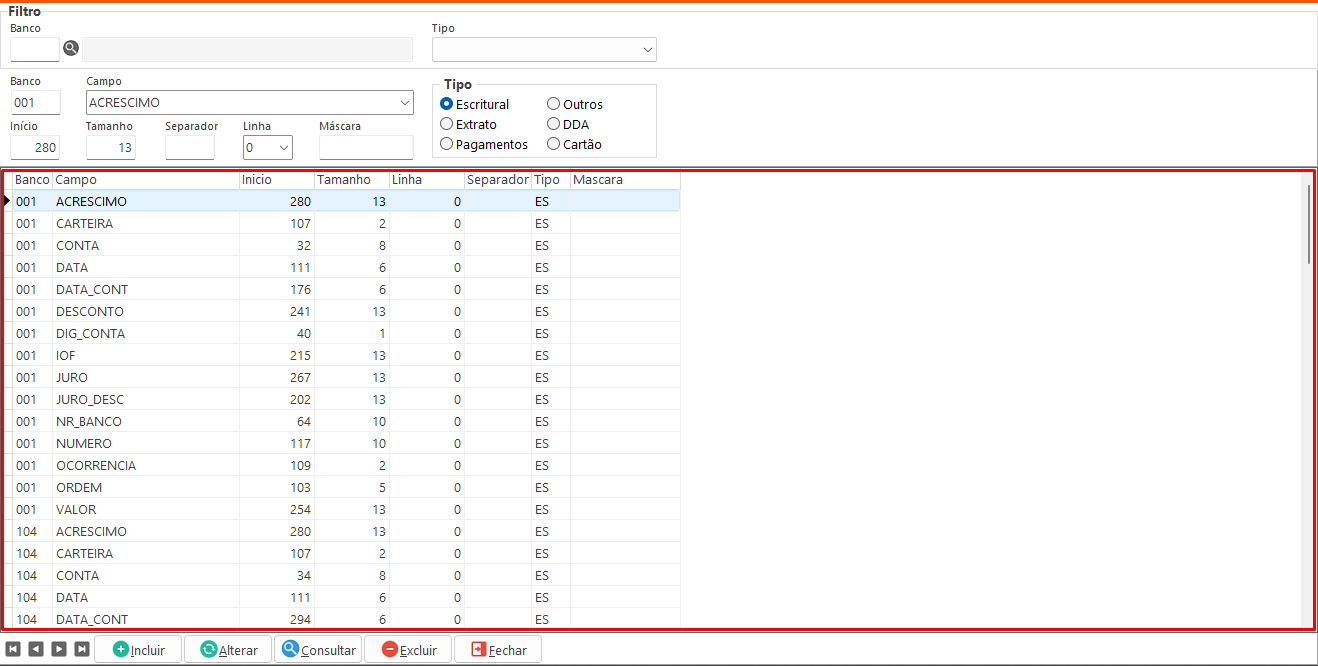1318x666 pixels.
Task: Close the window with Fechar
Action: pyautogui.click(x=498, y=649)
